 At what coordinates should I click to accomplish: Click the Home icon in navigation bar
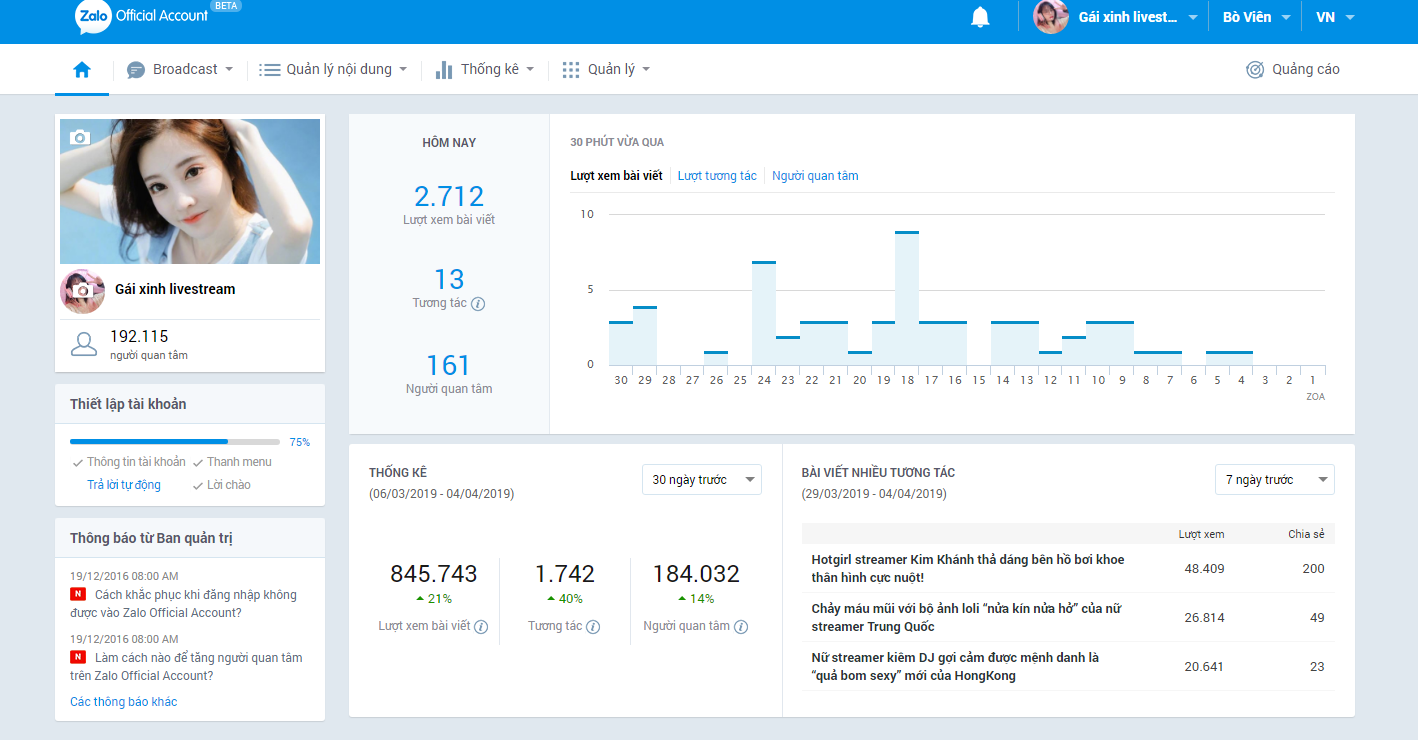(x=82, y=69)
